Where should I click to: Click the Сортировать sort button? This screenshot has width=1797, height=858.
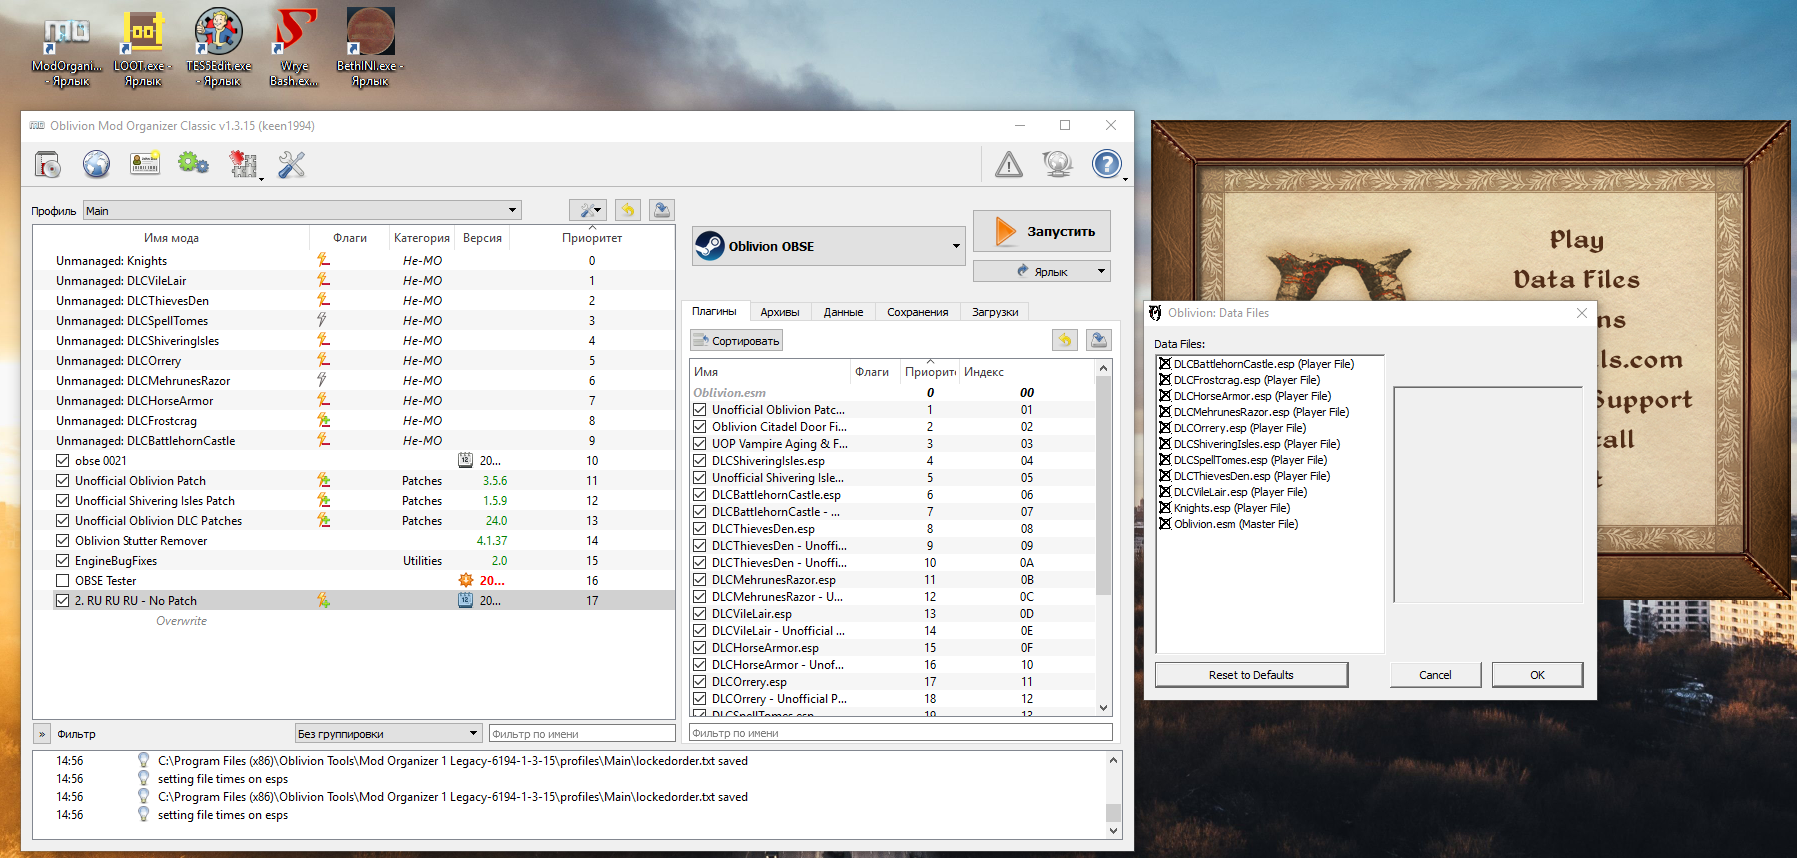coord(736,341)
